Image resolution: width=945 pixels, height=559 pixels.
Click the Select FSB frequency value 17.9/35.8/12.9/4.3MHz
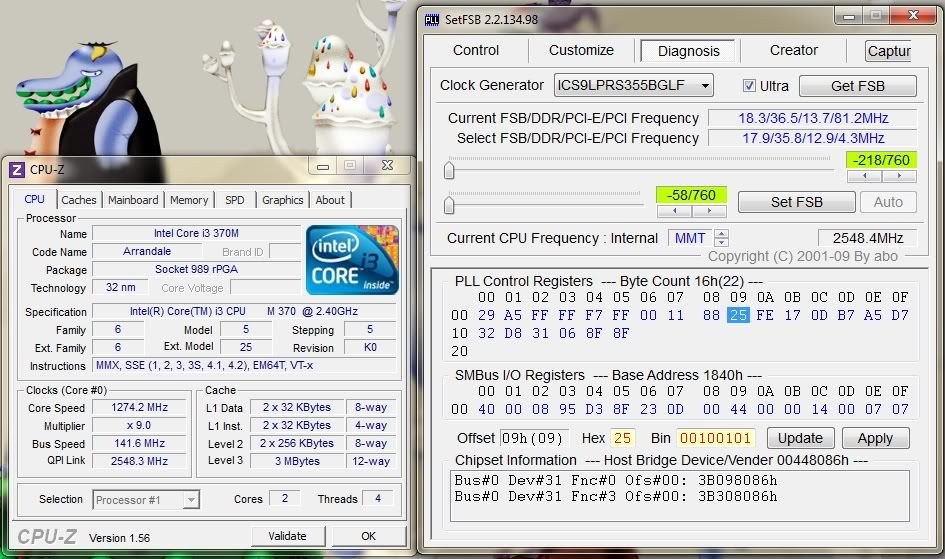point(813,138)
